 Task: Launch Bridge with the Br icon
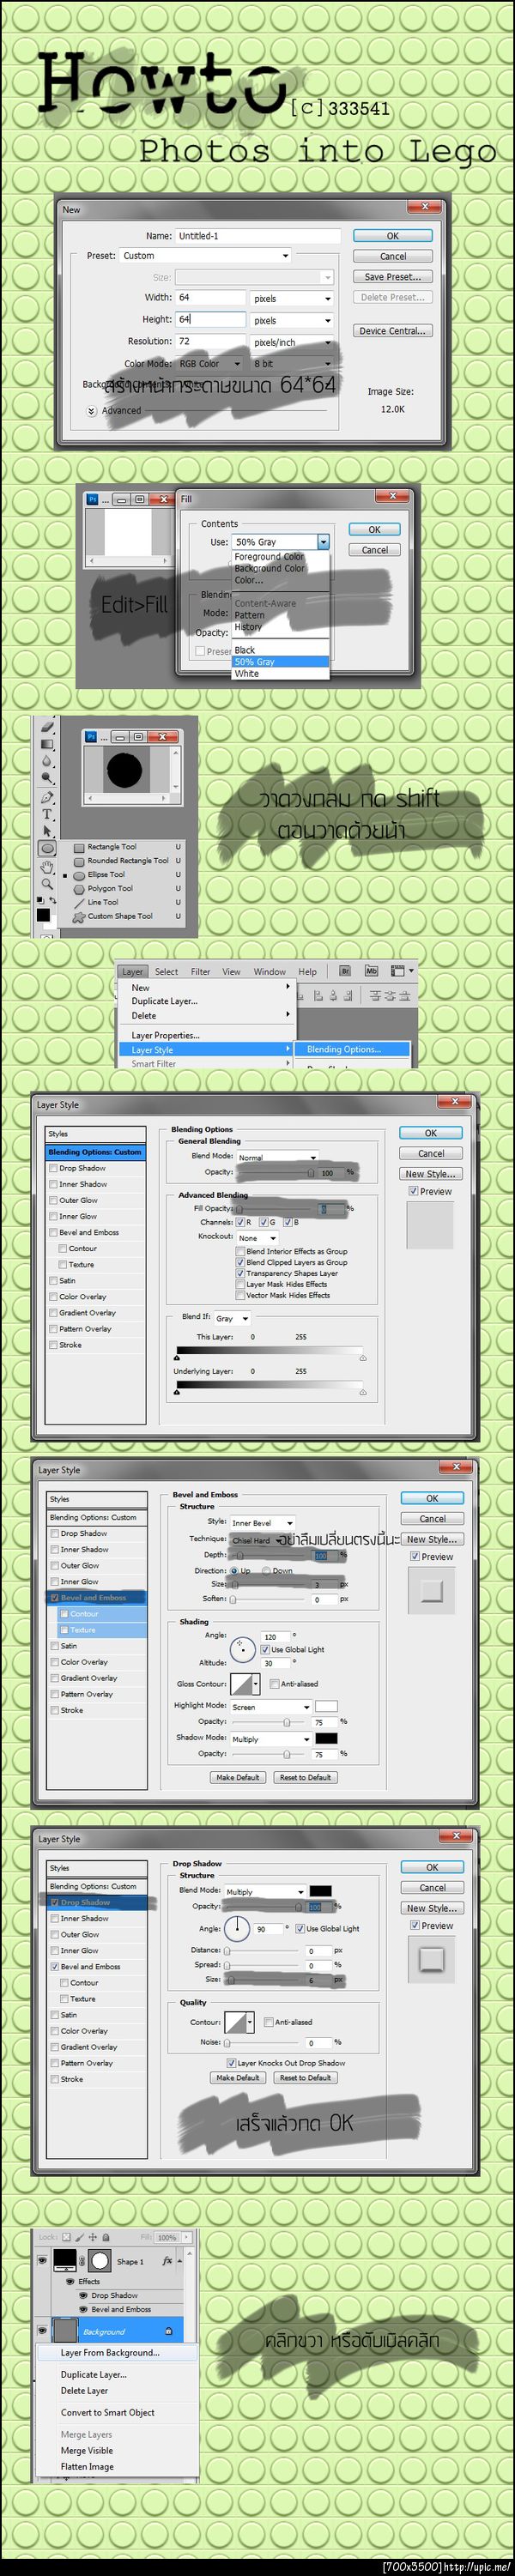pos(345,971)
